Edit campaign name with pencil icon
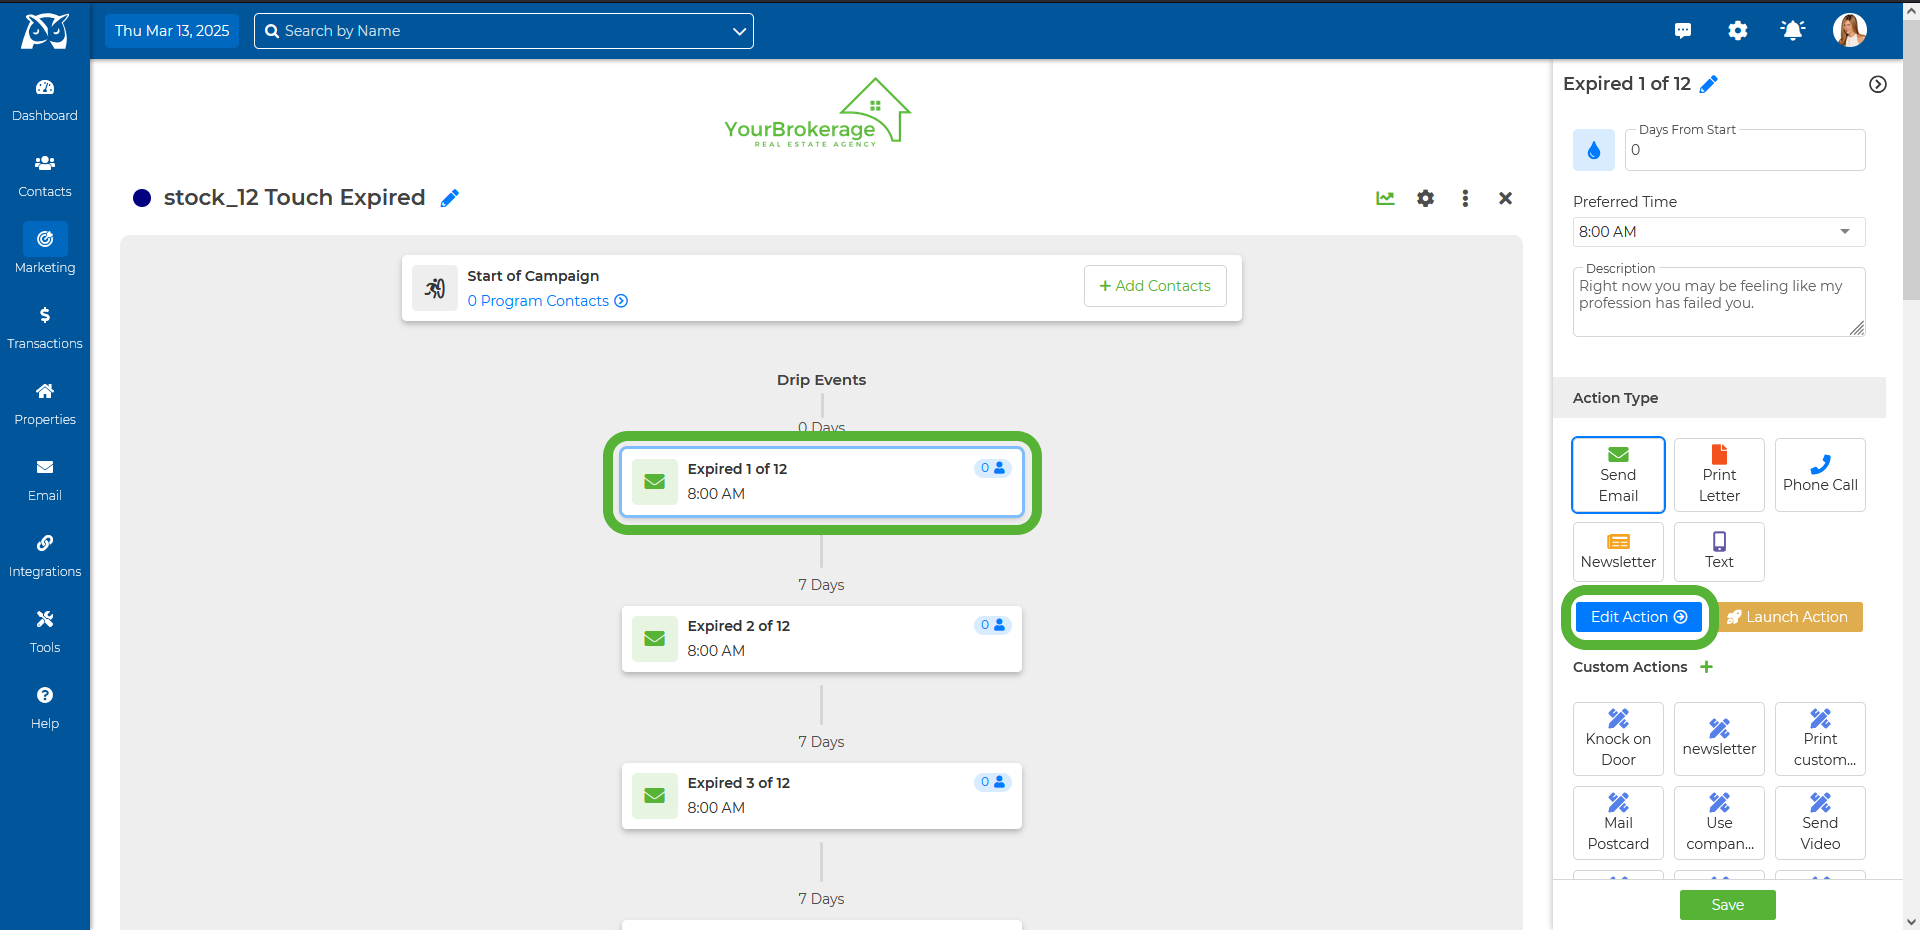 click(450, 198)
